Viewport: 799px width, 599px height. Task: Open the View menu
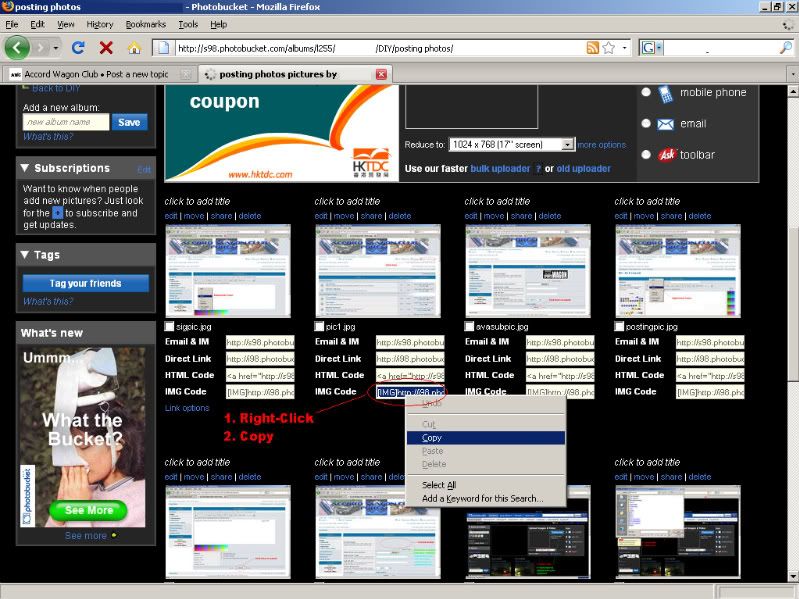(66, 24)
